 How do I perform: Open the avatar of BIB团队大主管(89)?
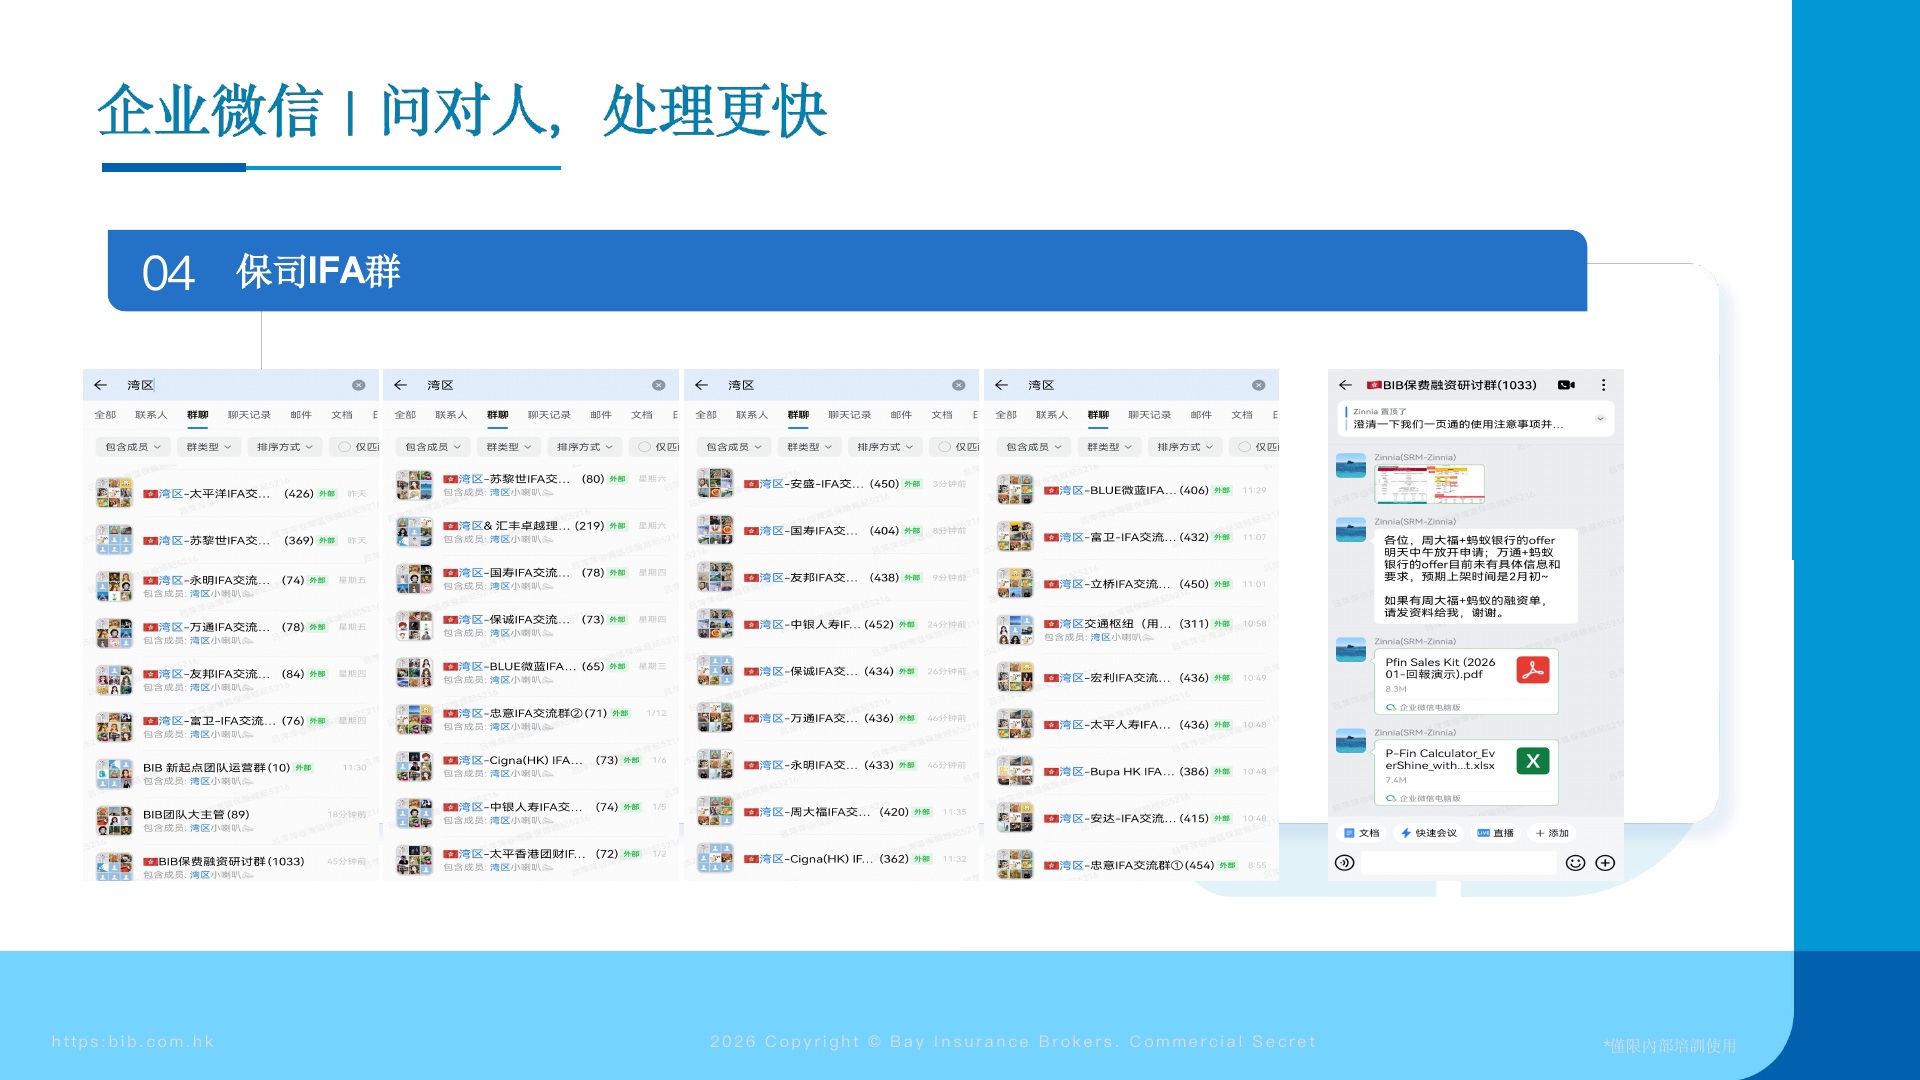point(114,820)
